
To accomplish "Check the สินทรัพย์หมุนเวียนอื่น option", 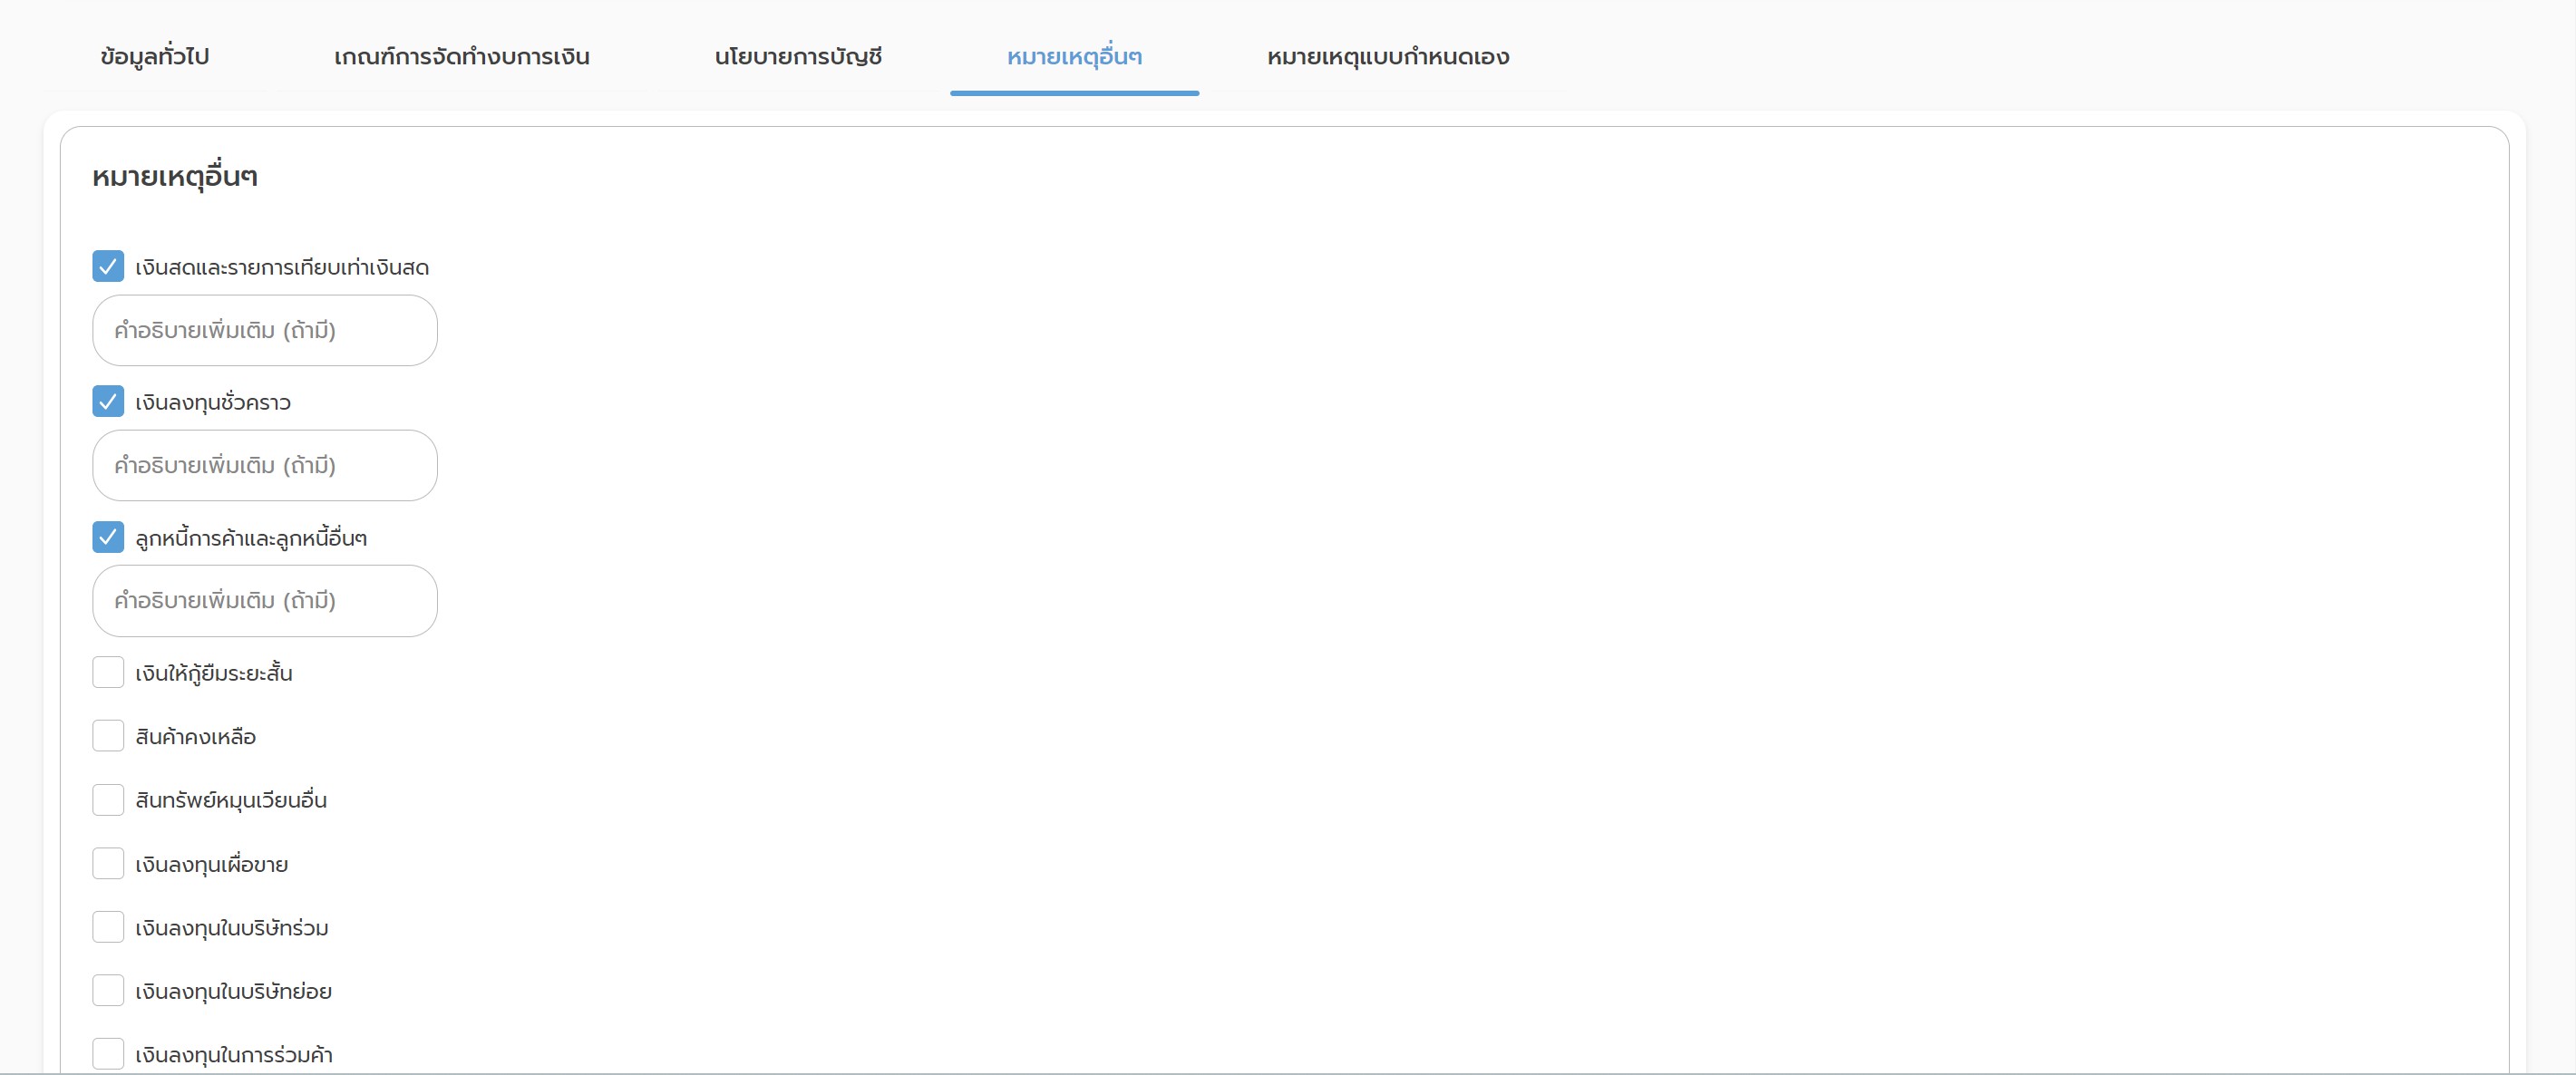I will [108, 800].
